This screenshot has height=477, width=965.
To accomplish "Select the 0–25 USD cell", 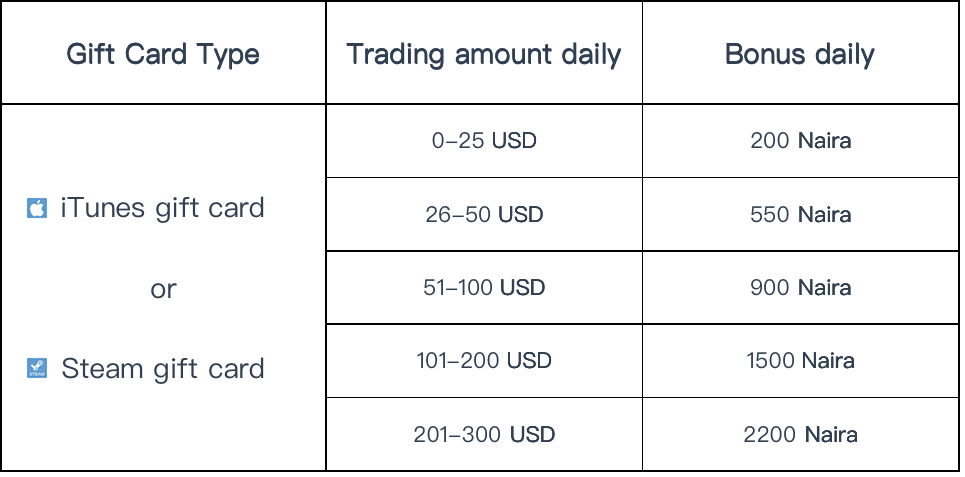I will (484, 141).
